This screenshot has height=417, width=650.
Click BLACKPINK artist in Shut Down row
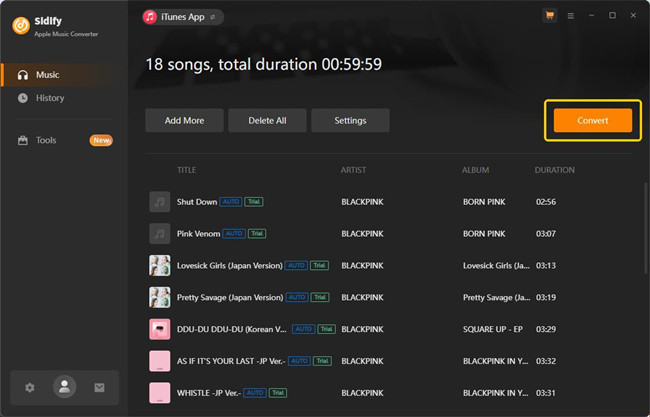click(x=362, y=202)
